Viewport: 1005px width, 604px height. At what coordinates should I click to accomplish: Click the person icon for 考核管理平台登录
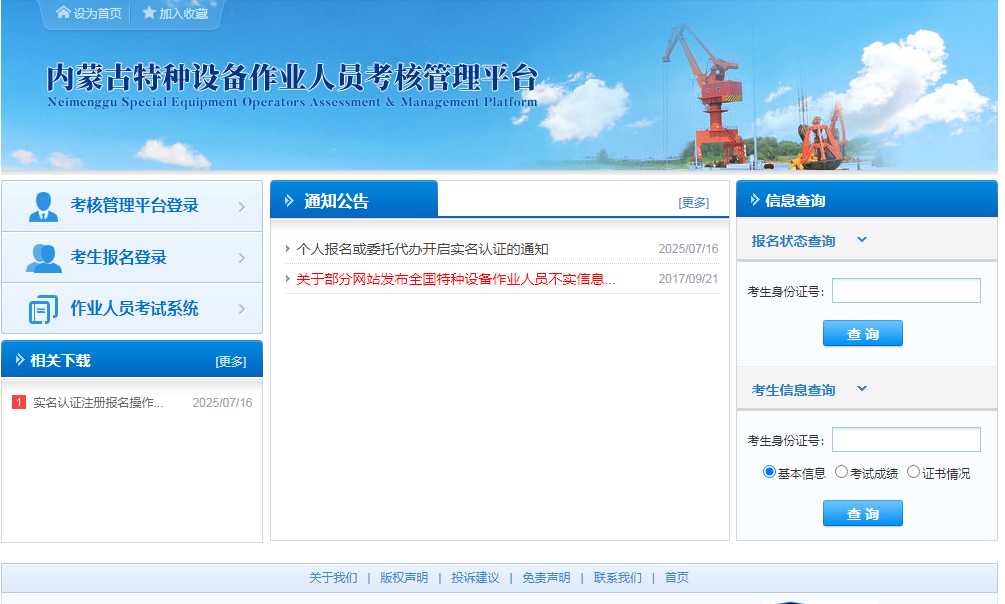[43, 206]
